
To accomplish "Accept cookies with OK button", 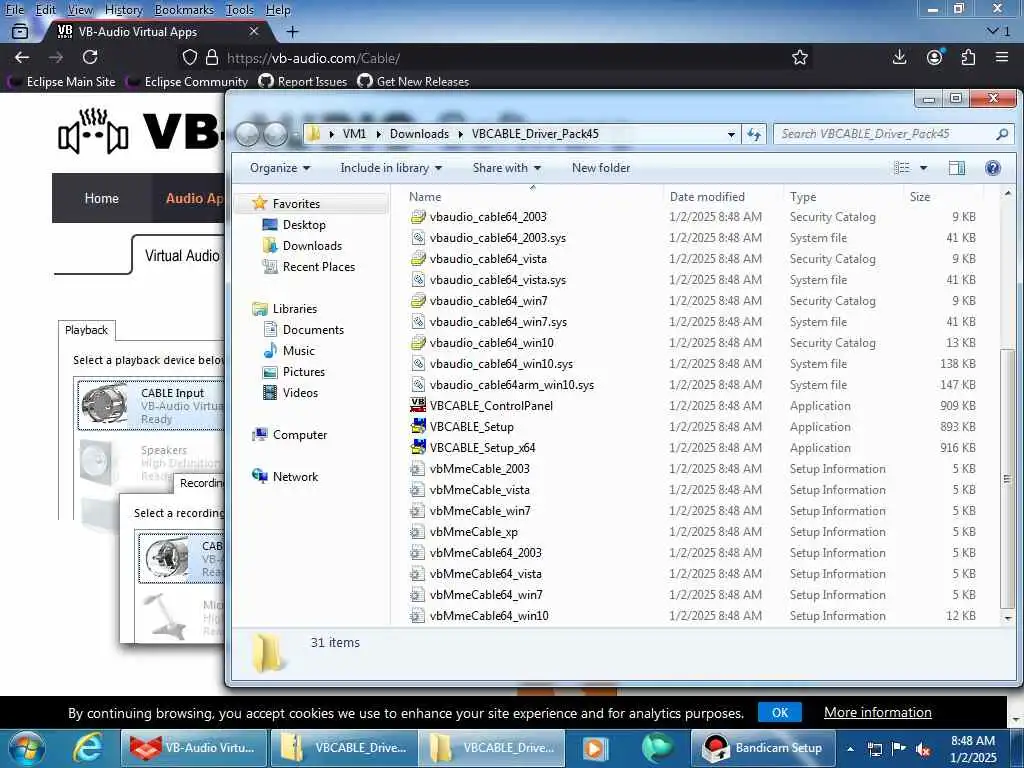I will [x=780, y=712].
